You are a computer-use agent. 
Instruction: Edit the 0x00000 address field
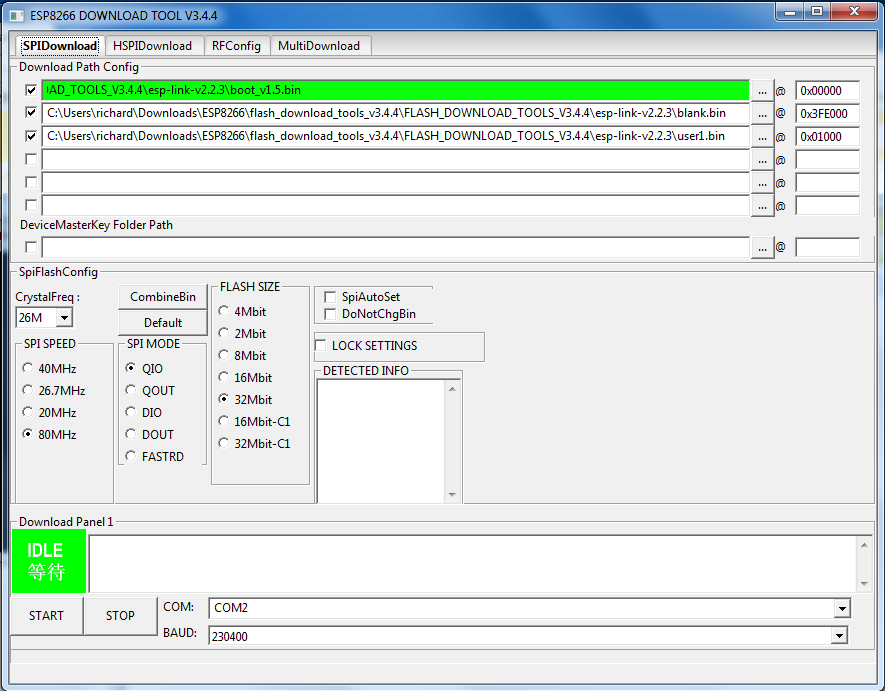coord(827,91)
